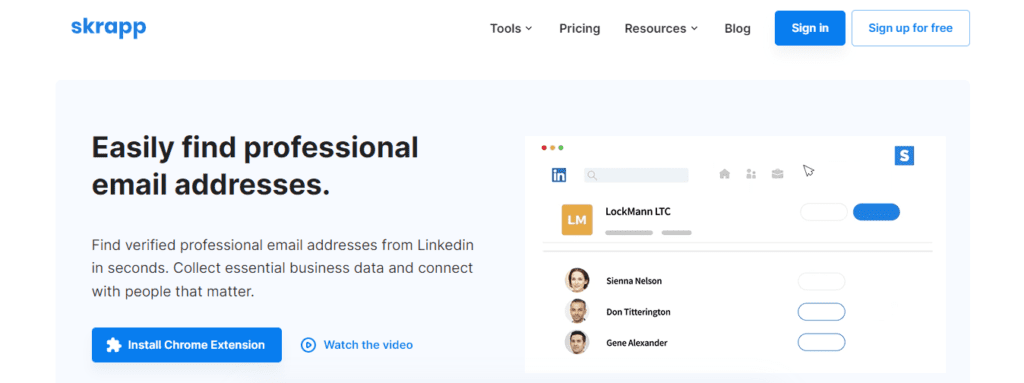Screen dimensions: 1024x383
Task: Click Sign up for free button
Action: 910,28
